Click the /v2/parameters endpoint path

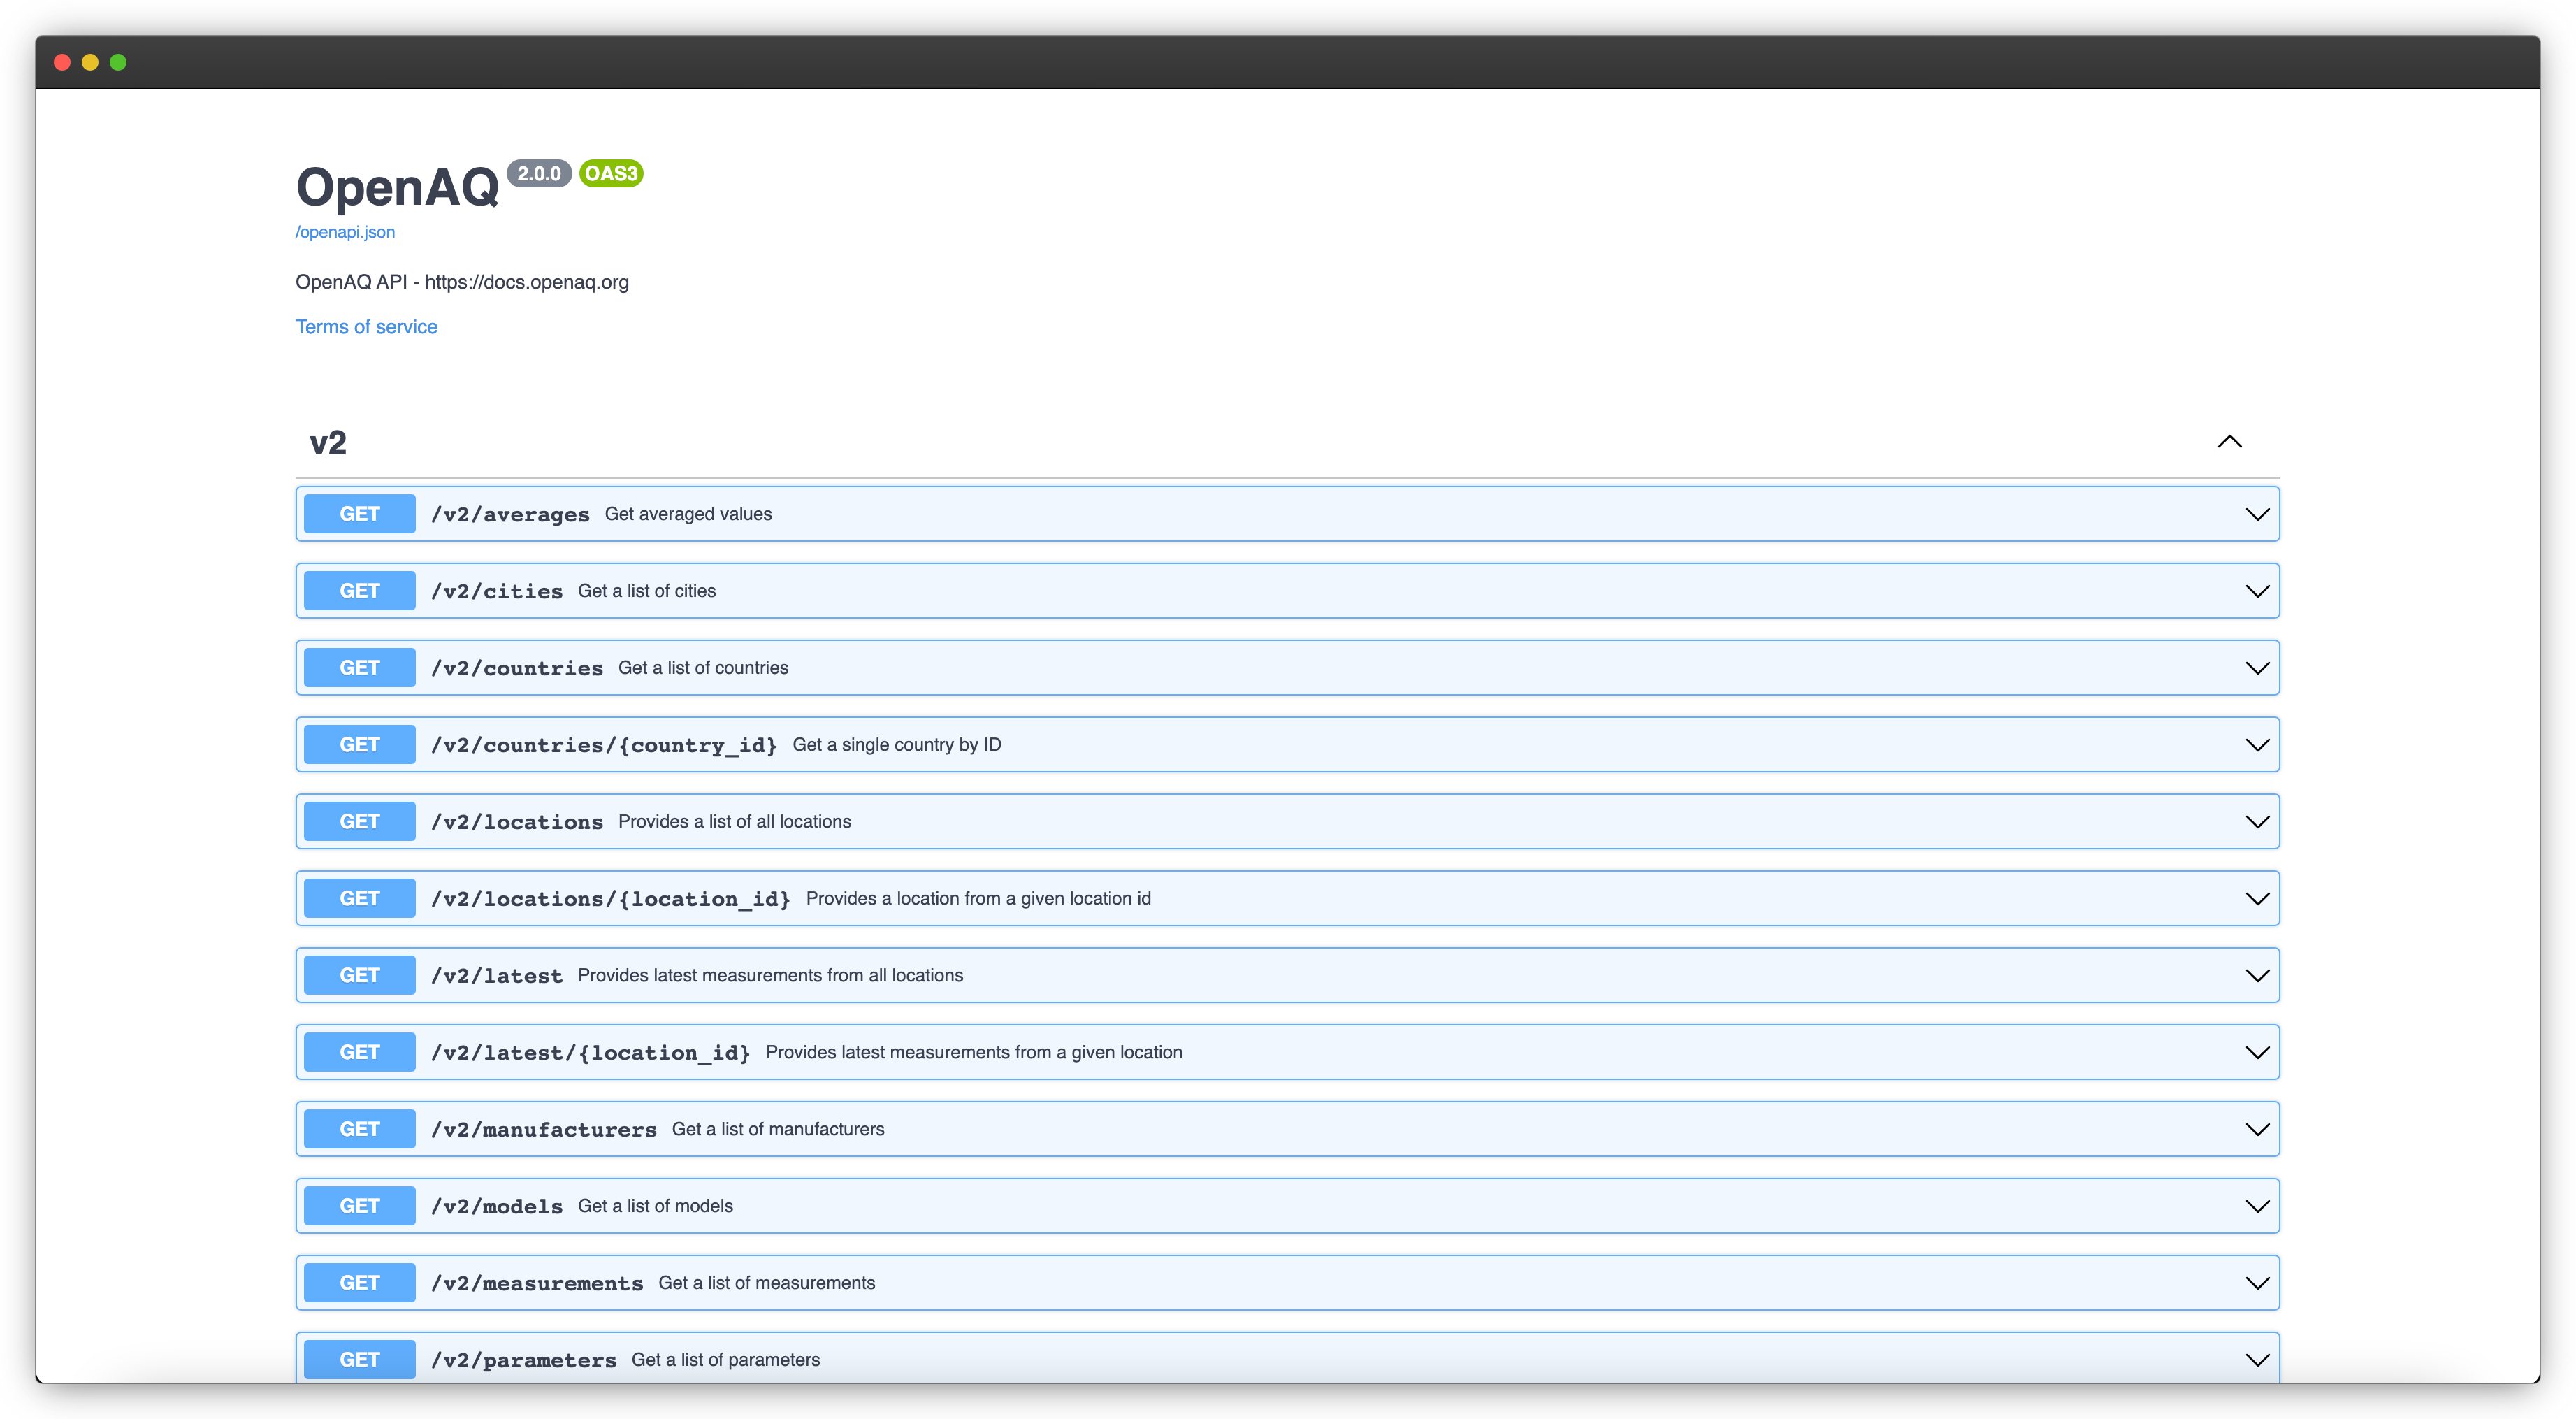point(523,1360)
